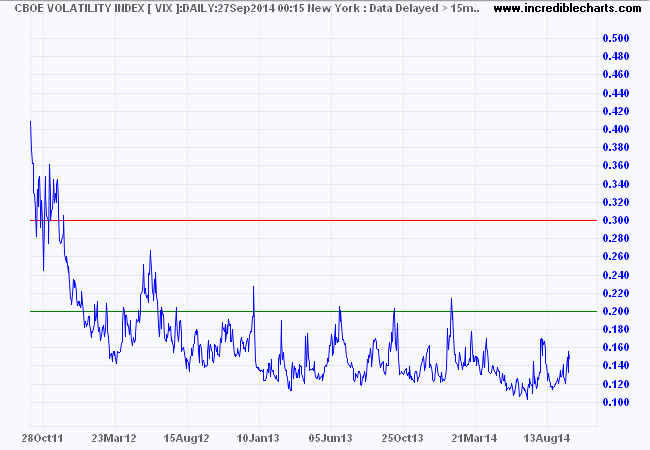Click the 0.220 price axis label

tap(616, 293)
